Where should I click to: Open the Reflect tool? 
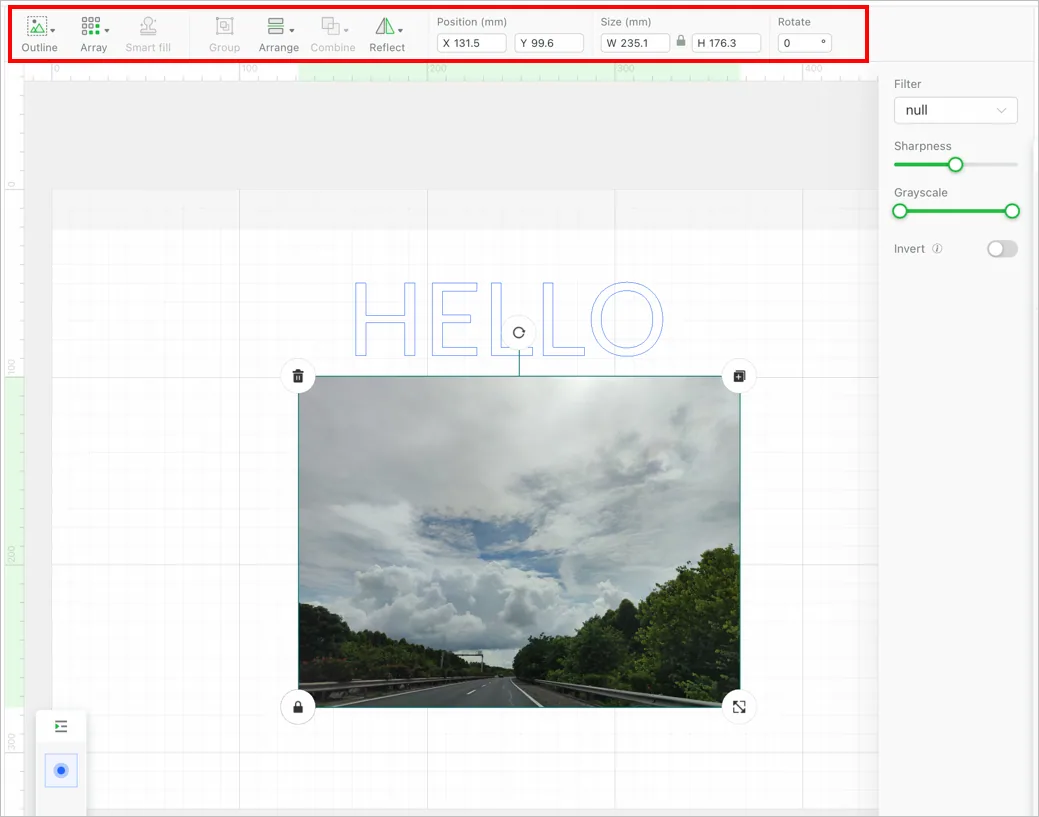click(387, 35)
